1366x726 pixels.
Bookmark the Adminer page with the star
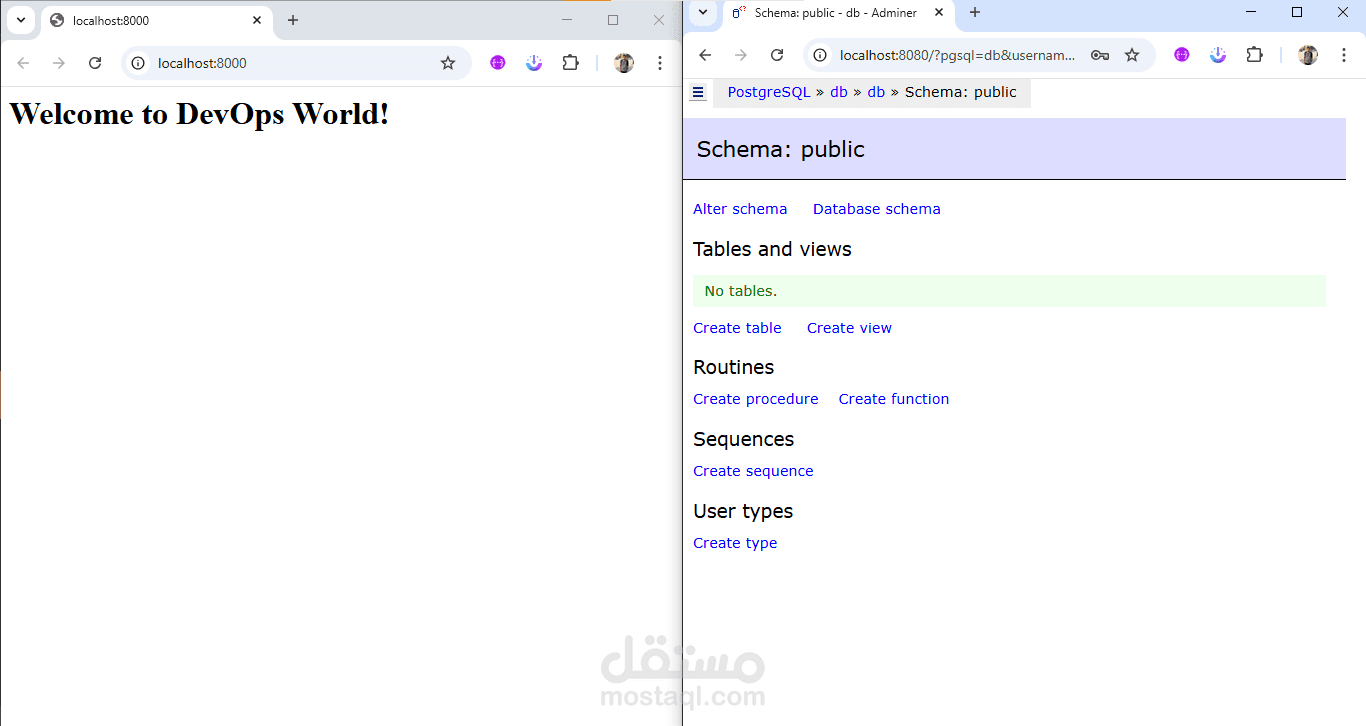(x=1132, y=55)
